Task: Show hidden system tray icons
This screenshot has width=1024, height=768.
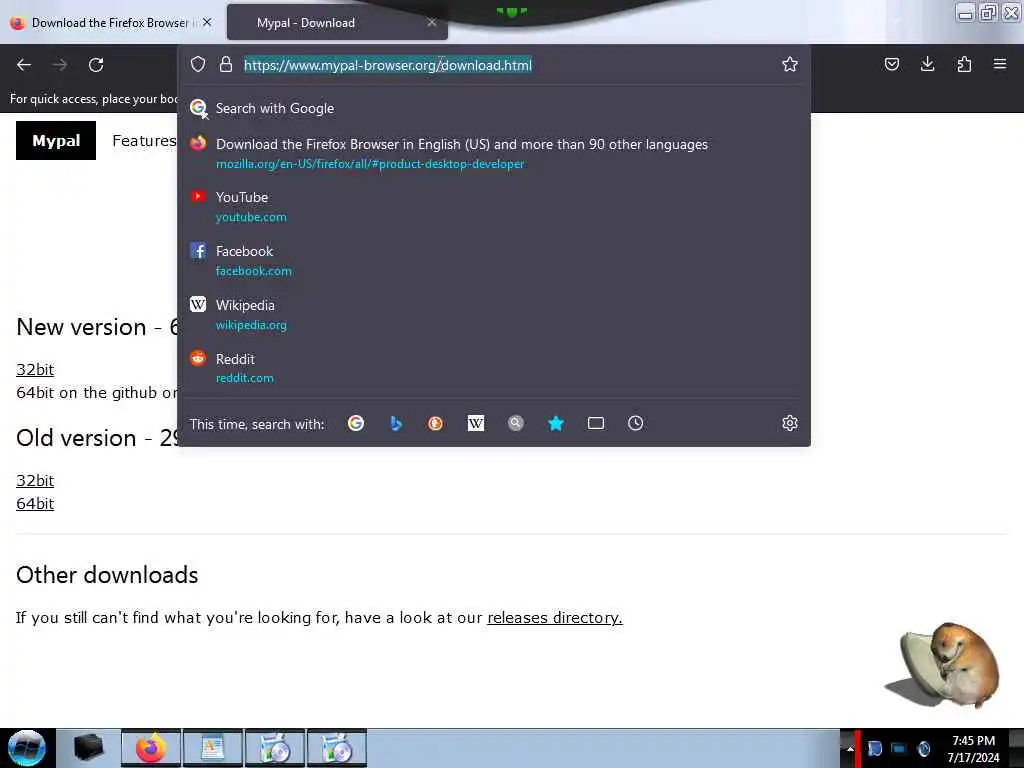Action: (850, 748)
